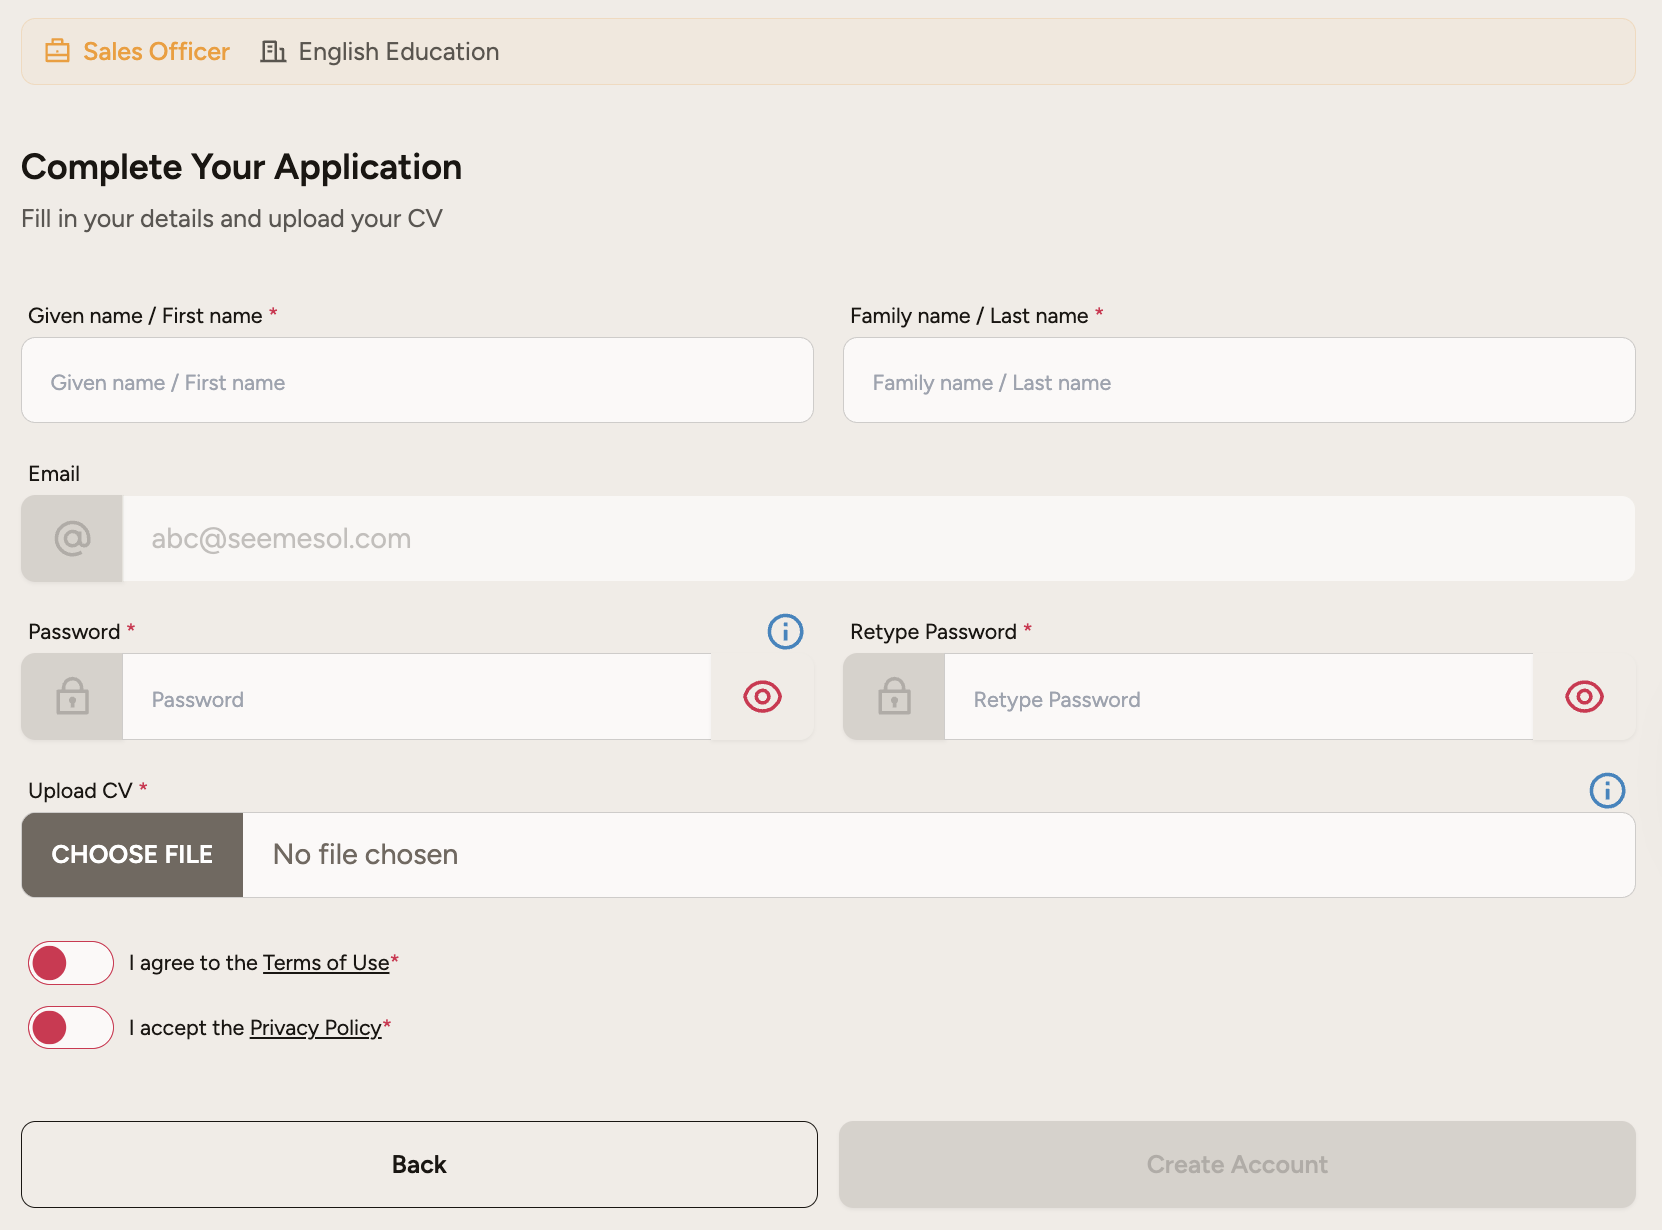Click the Create Account button
The width and height of the screenshot is (1662, 1230).
pos(1237,1164)
